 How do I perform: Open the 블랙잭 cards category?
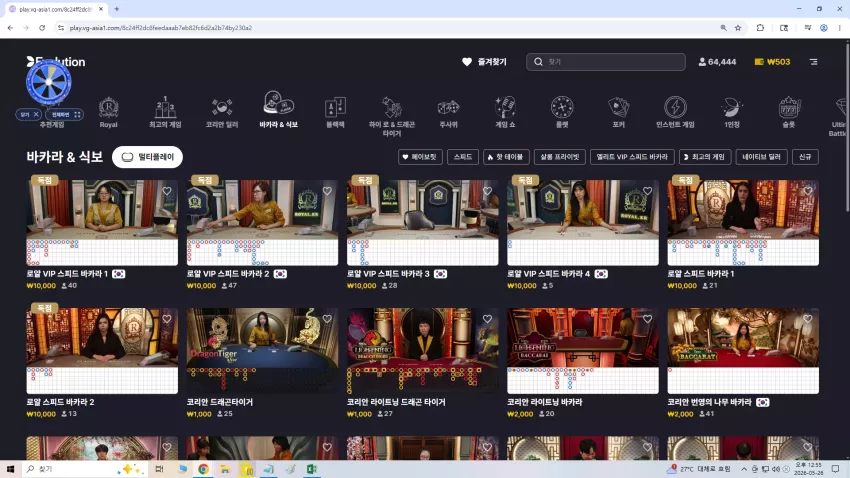pos(335,112)
